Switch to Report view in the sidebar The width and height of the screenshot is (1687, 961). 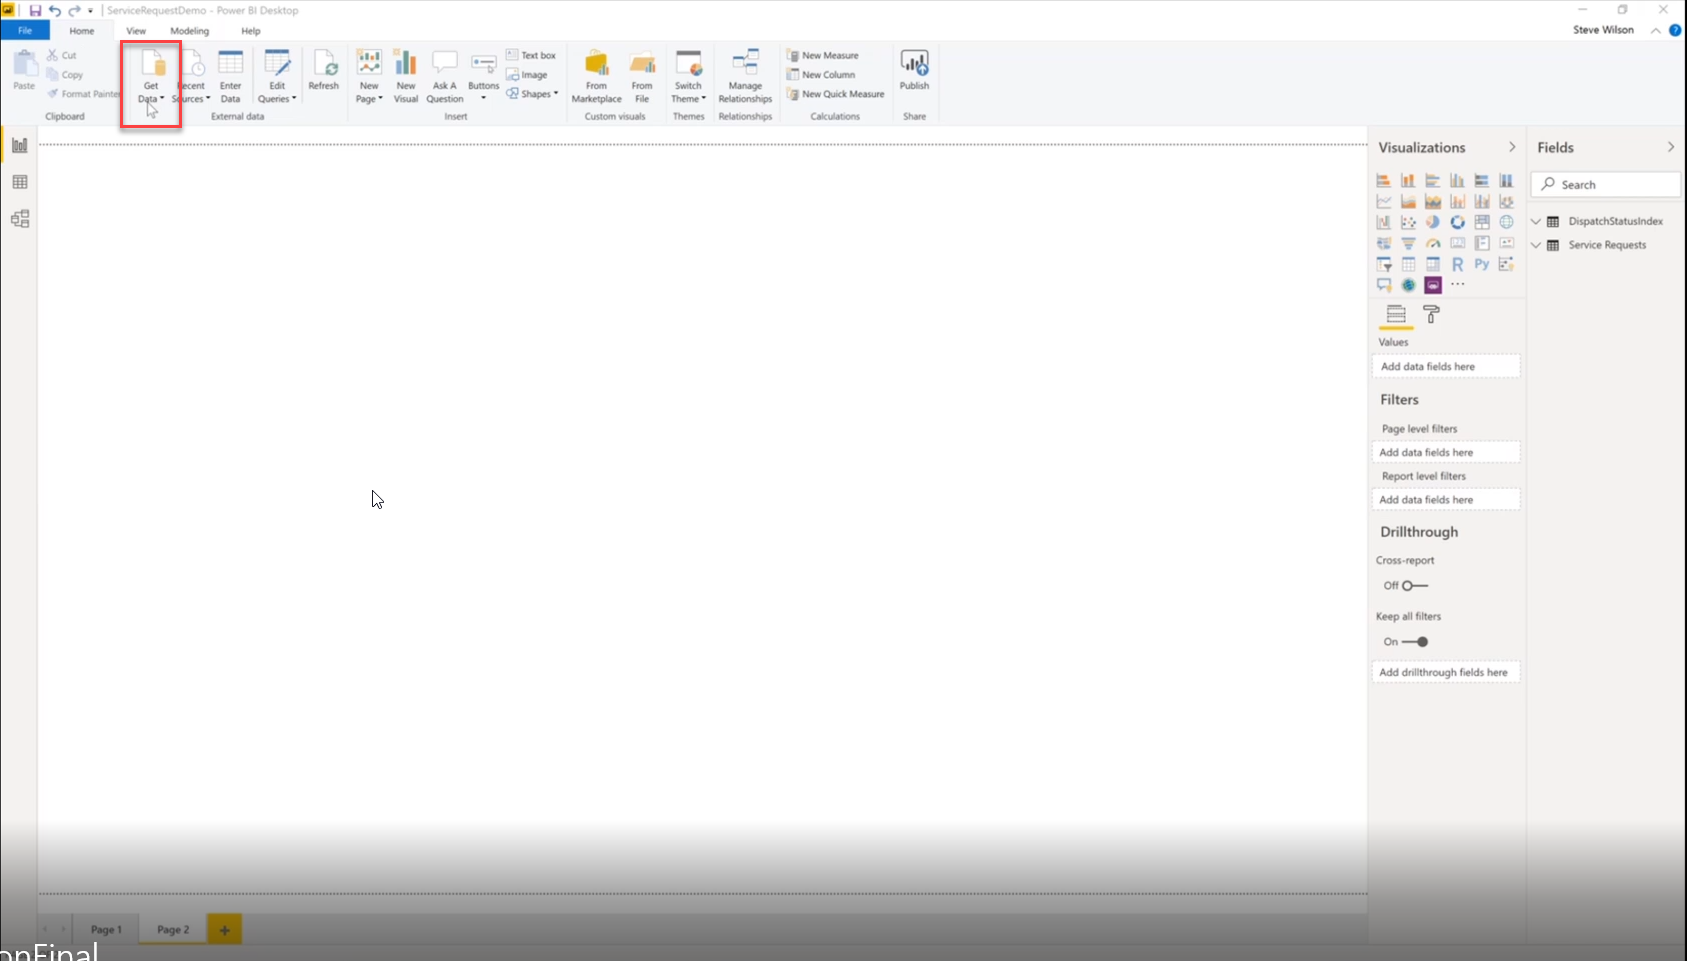pos(20,146)
